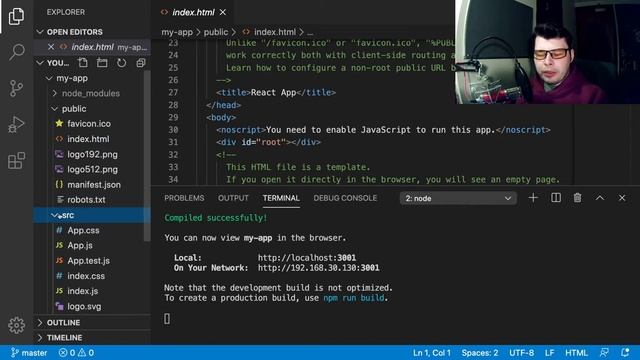Switch to the Debug Console tab
Image resolution: width=640 pixels, height=360 pixels.
(345, 198)
